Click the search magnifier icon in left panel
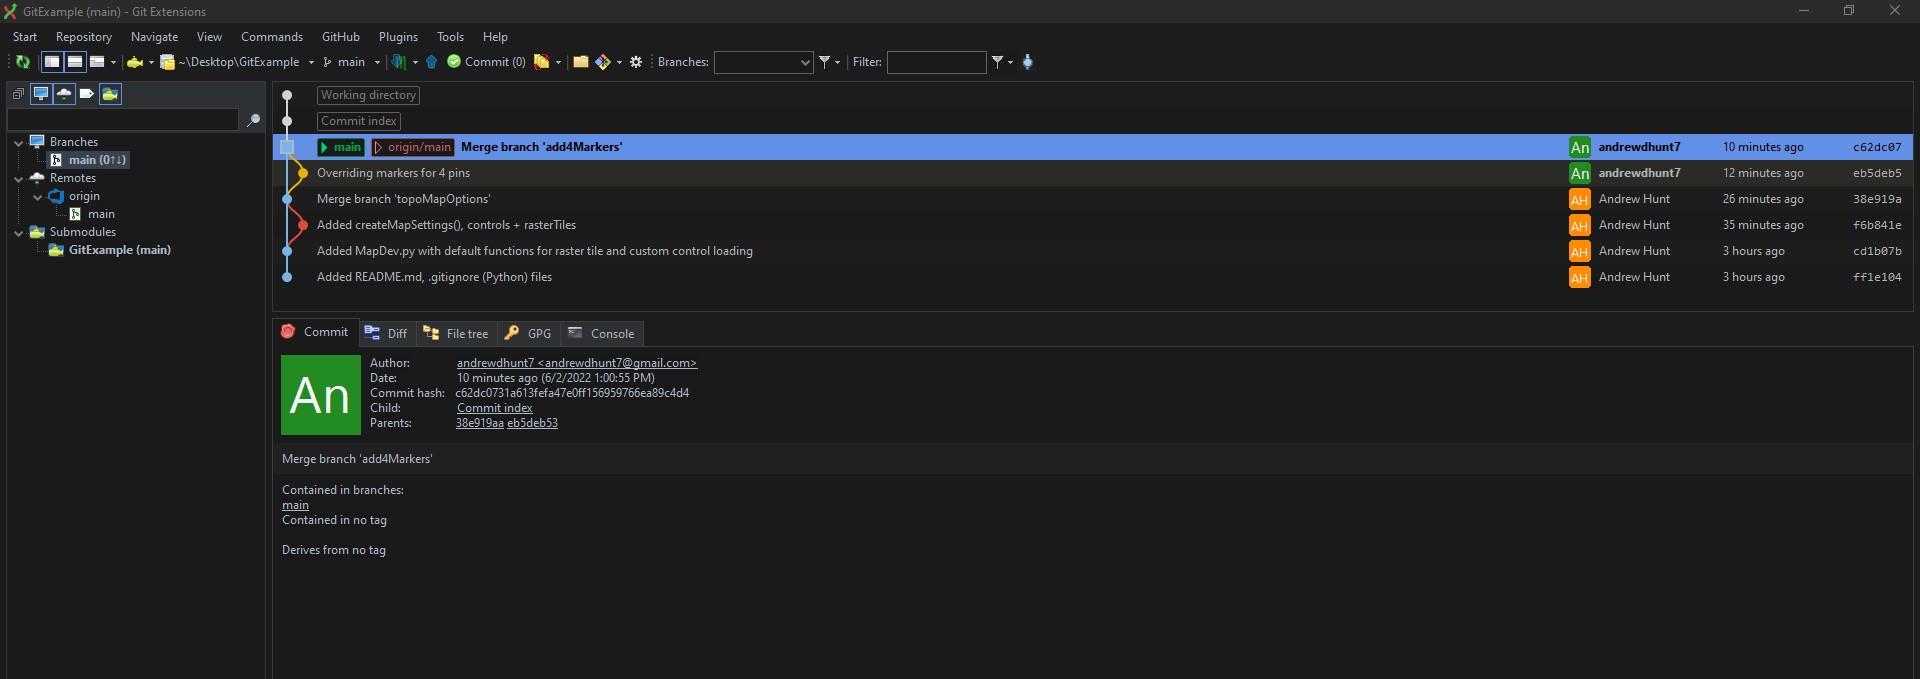Screen dimensions: 1920x679 [253, 119]
